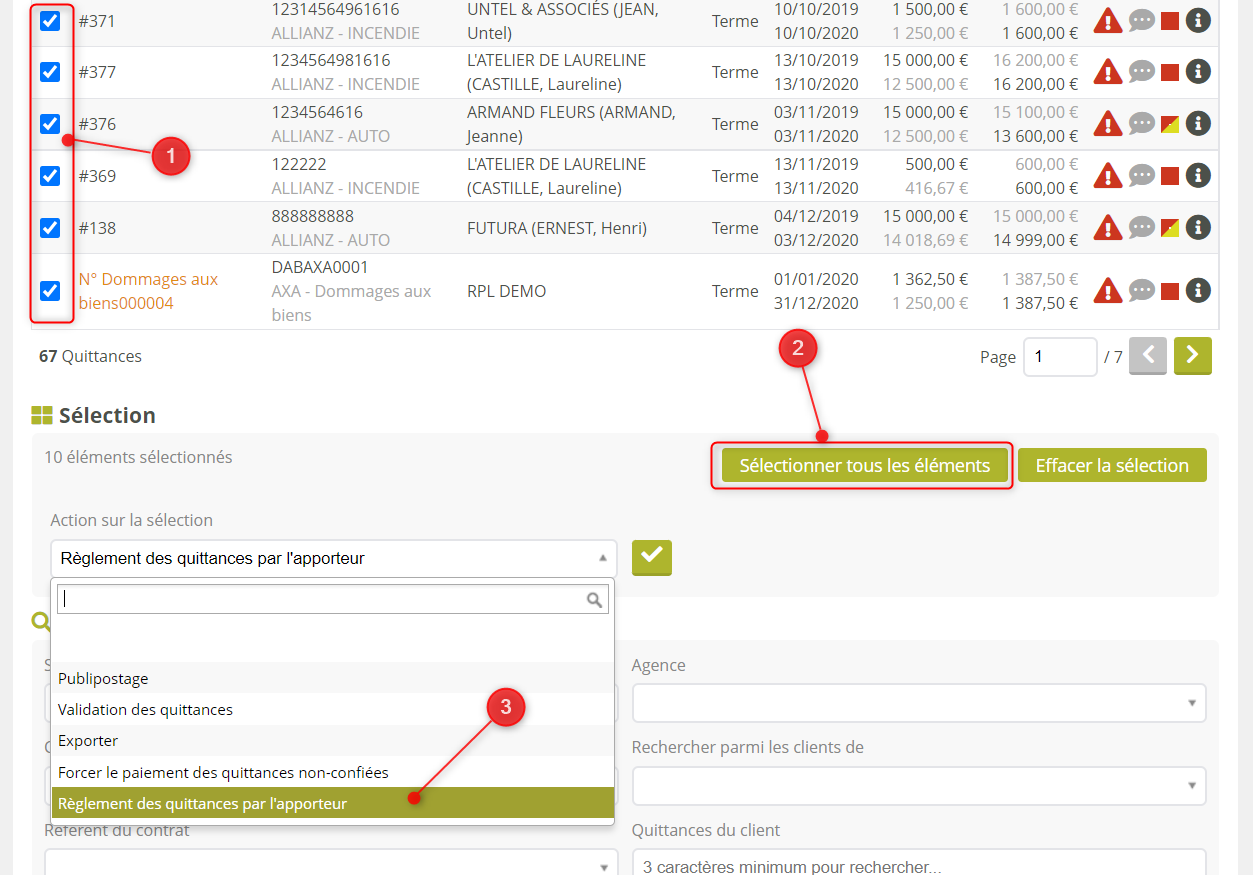Uncheck the checkbox for receipt #369
This screenshot has height=875, width=1253.
coord(50,176)
